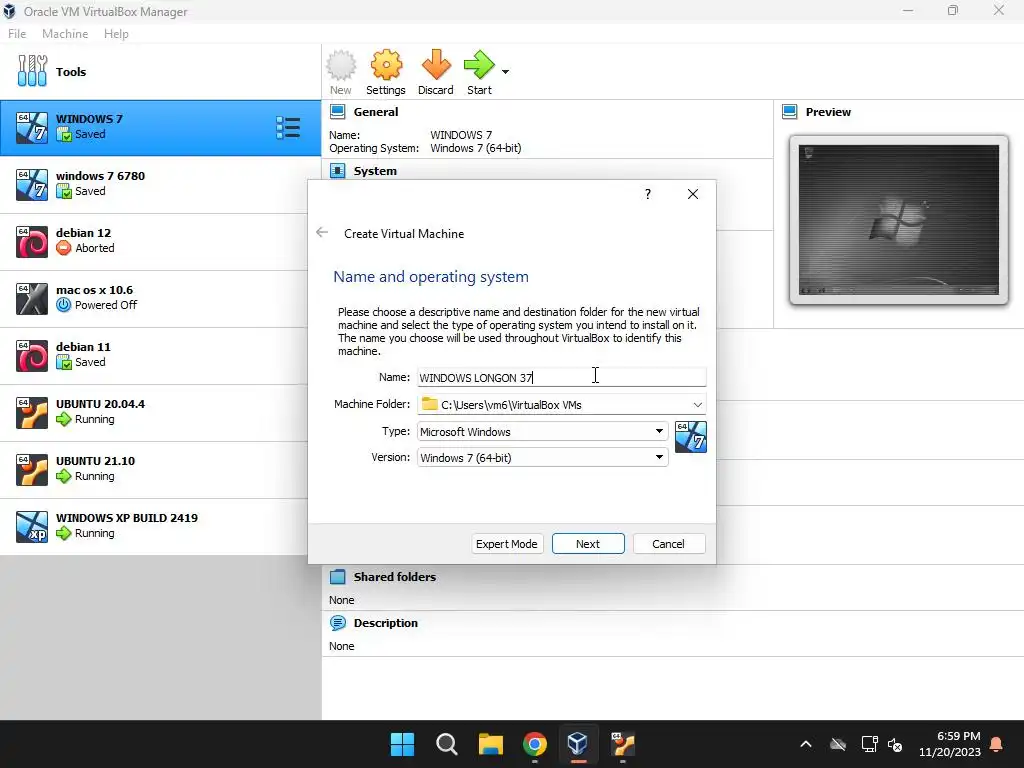1024x768 pixels.
Task: Click the Description heading
Action: click(385, 623)
